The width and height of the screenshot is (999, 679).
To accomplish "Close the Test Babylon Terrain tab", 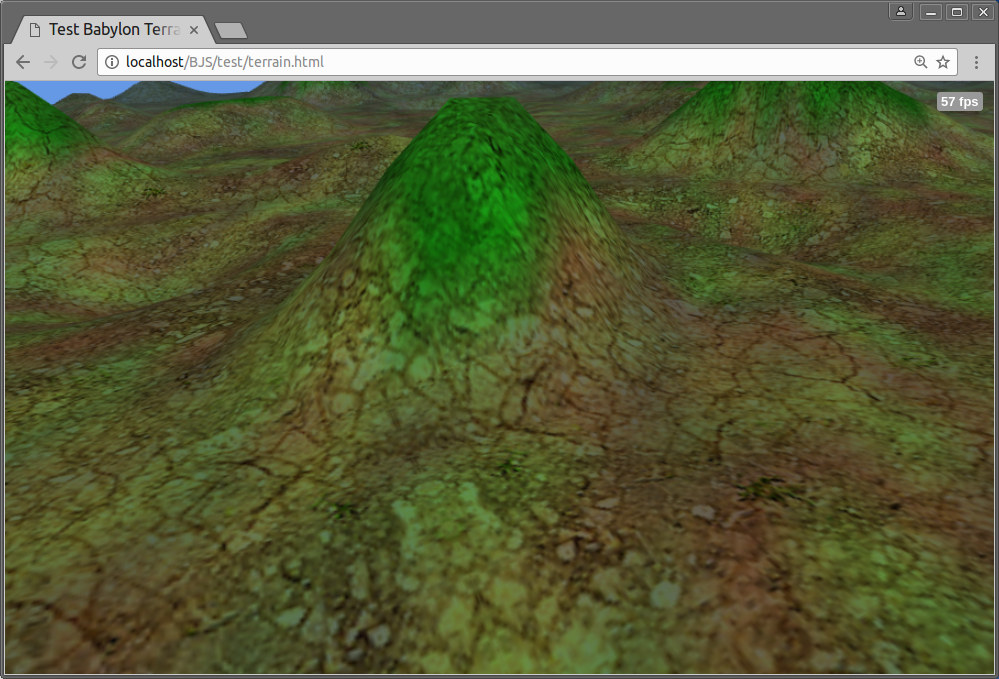I will coord(194,30).
